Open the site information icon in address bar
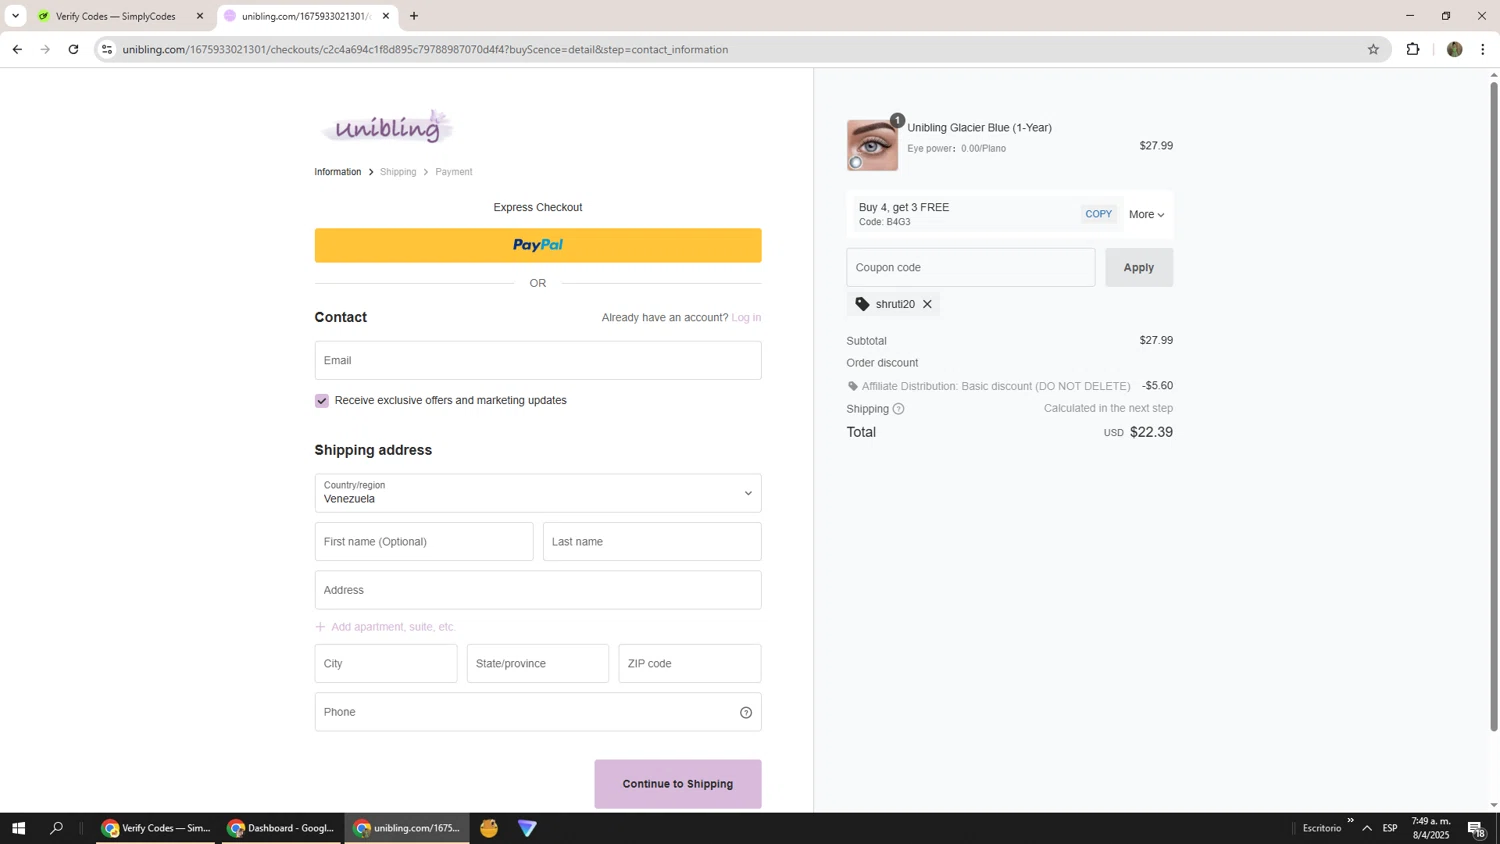The height and width of the screenshot is (844, 1500). point(107,49)
